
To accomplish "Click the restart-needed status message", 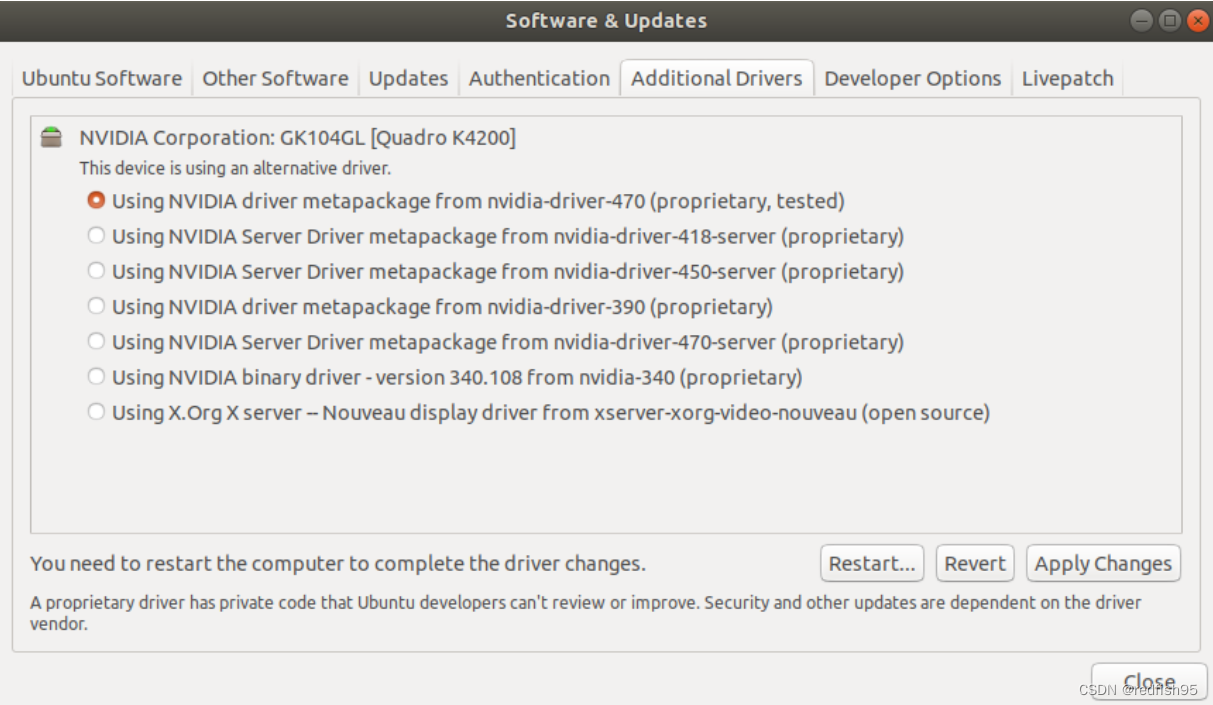I will 338,564.
